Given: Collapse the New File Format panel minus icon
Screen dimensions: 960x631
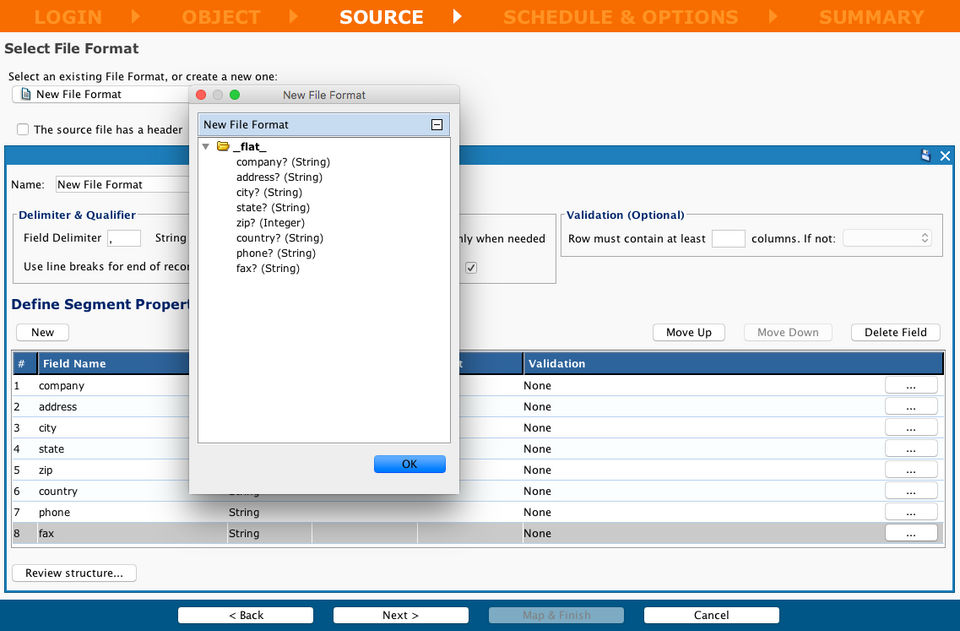Looking at the screenshot, I should point(437,125).
